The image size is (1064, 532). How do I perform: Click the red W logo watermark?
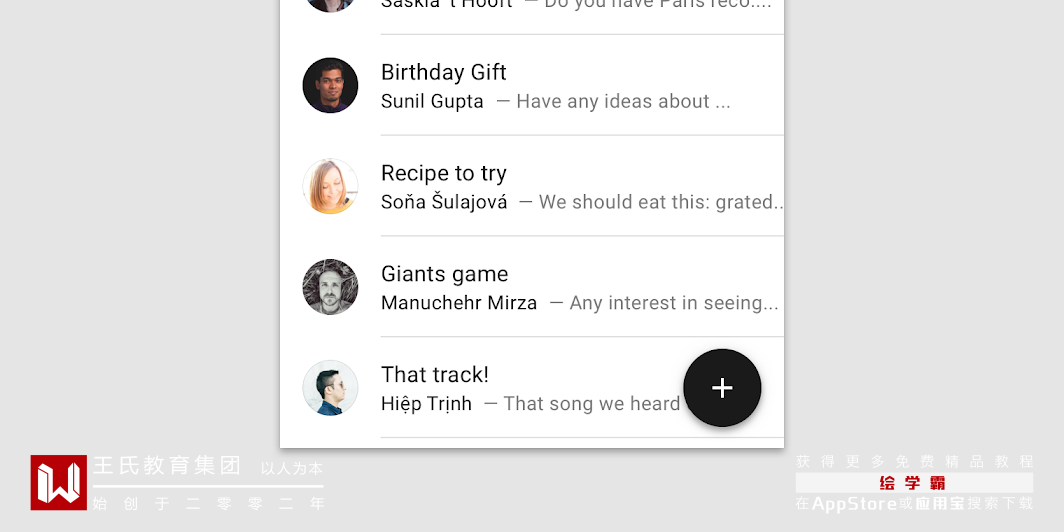point(58,482)
